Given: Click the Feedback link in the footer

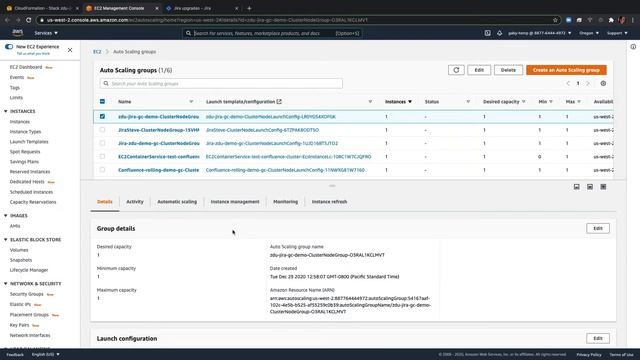Looking at the screenshot, I should 15,354.
